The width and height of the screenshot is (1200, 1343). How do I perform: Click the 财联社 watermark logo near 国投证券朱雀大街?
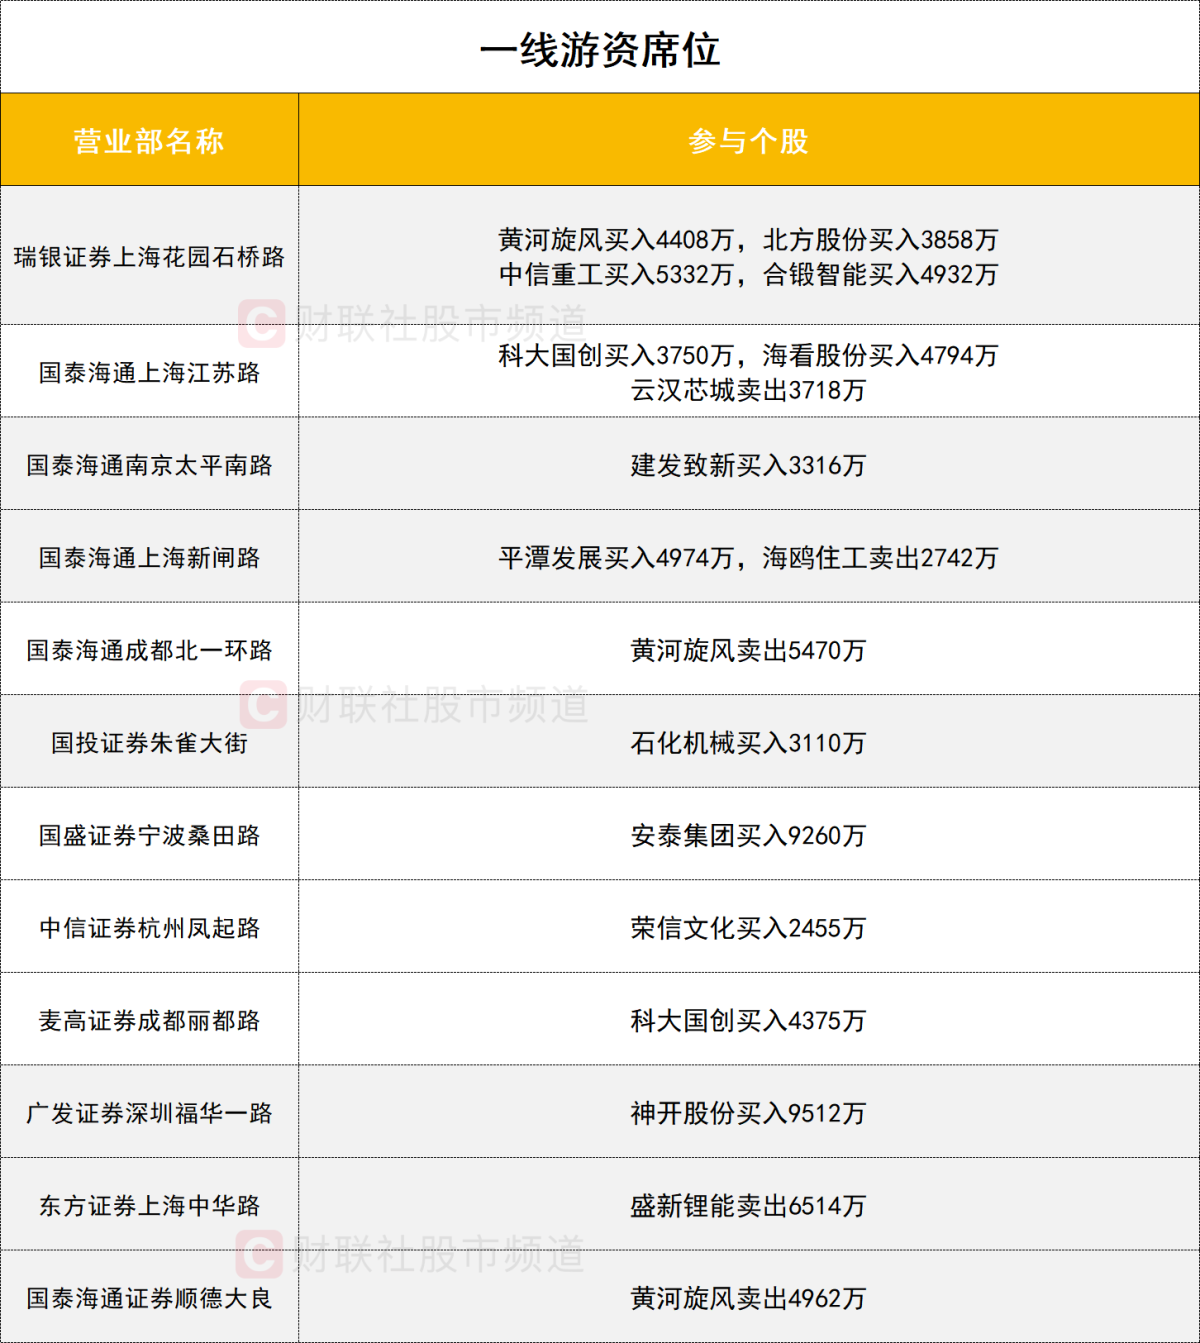point(263,706)
